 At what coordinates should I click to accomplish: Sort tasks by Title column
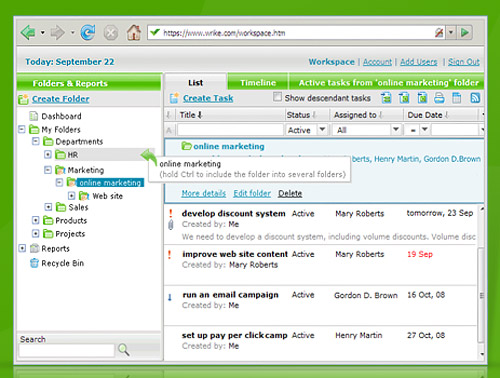[191, 115]
